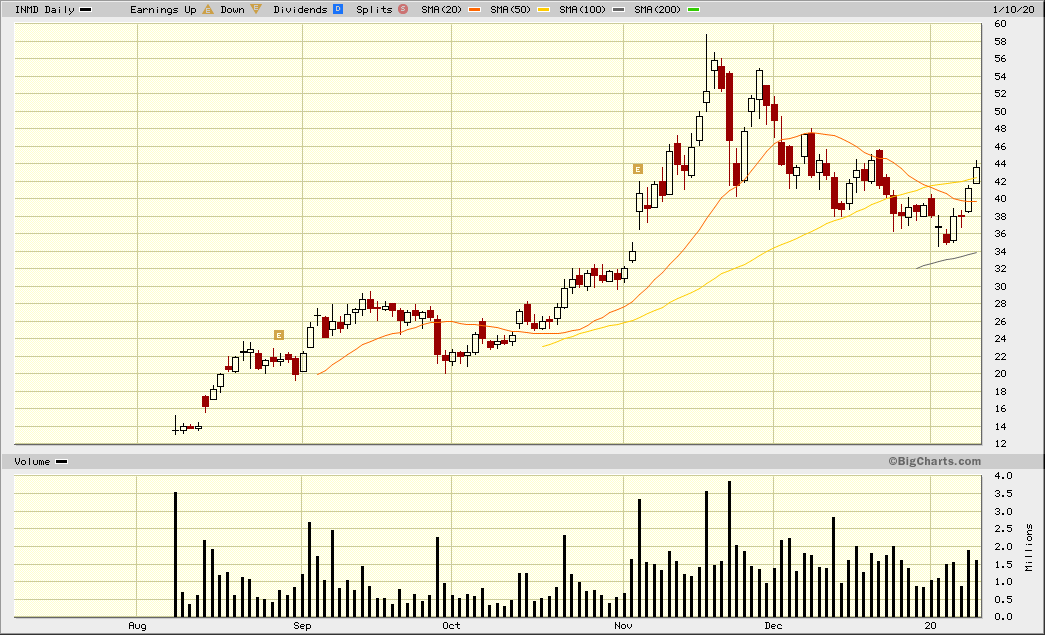Viewport: 1045px width, 635px height.
Task: Click the Earnings Up triangle icon
Action: (x=208, y=9)
